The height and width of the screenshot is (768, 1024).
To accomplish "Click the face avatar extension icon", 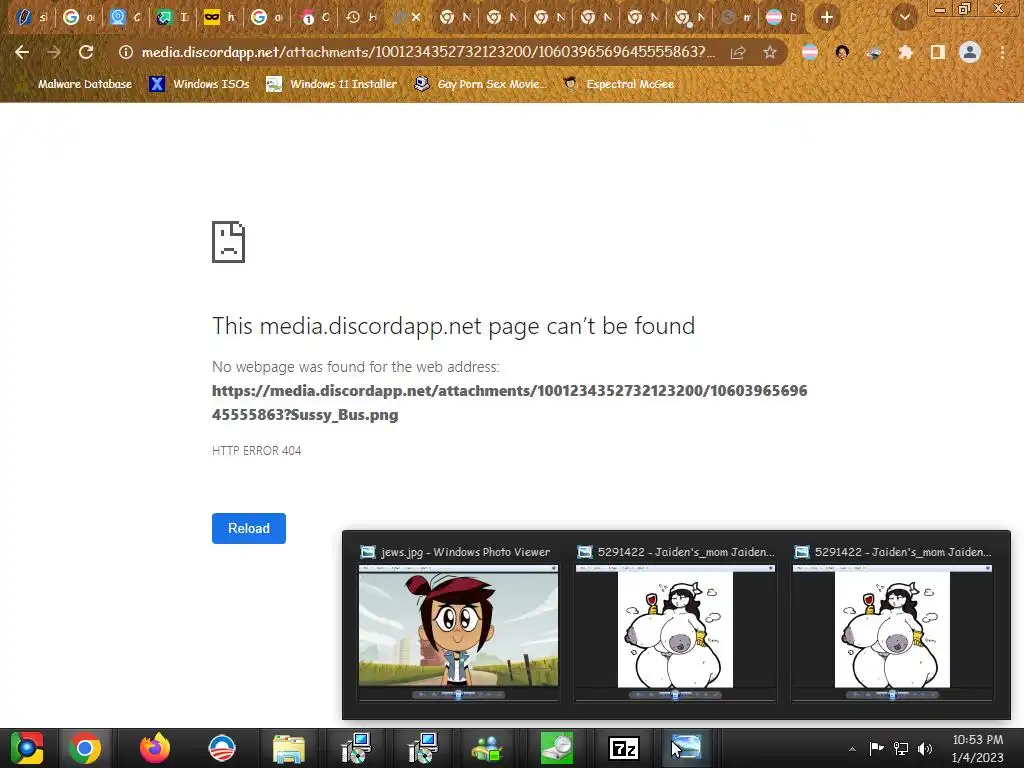I will pos(842,52).
